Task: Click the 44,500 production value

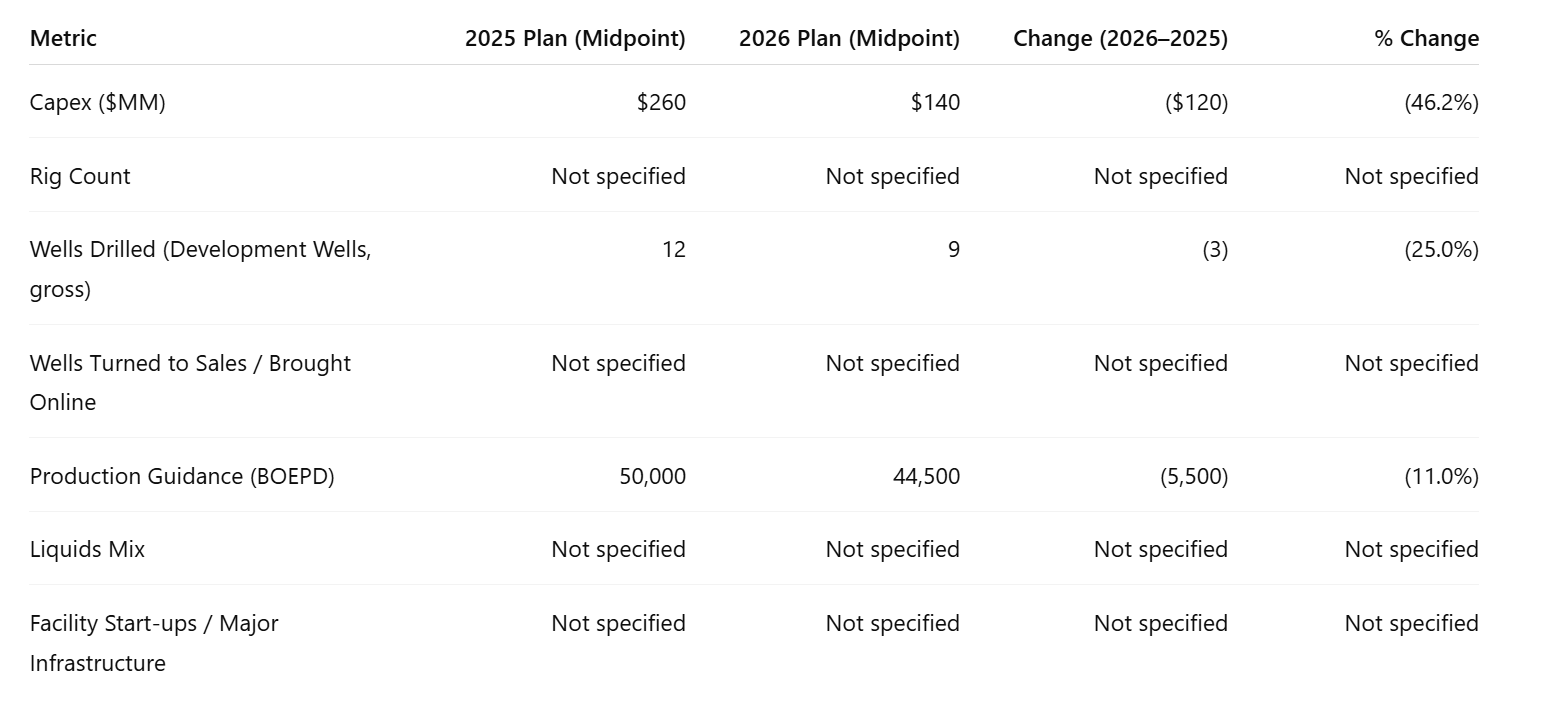Action: click(x=926, y=476)
